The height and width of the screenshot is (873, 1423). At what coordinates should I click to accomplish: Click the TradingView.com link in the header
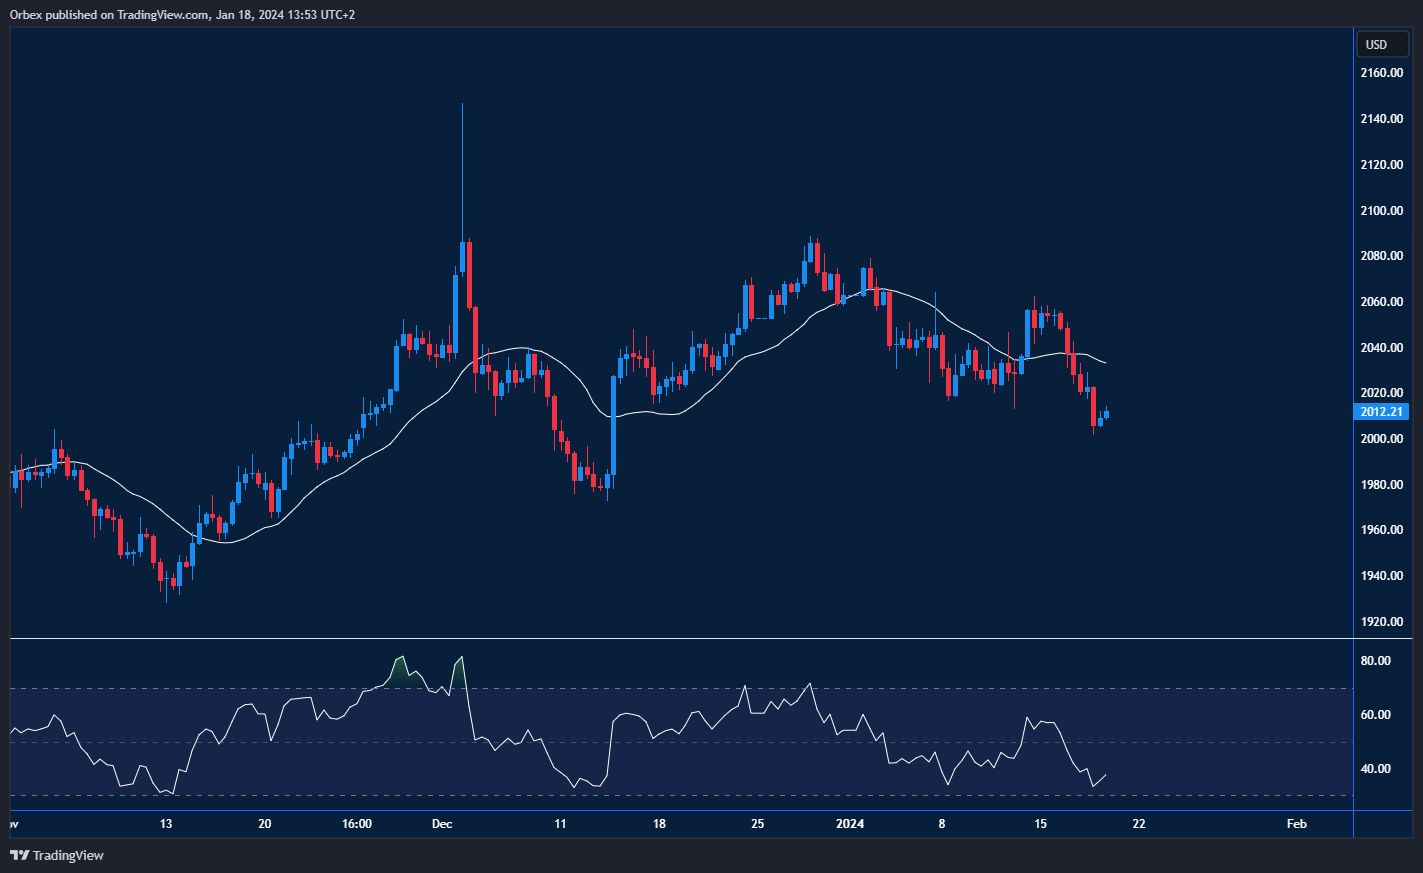point(159,14)
